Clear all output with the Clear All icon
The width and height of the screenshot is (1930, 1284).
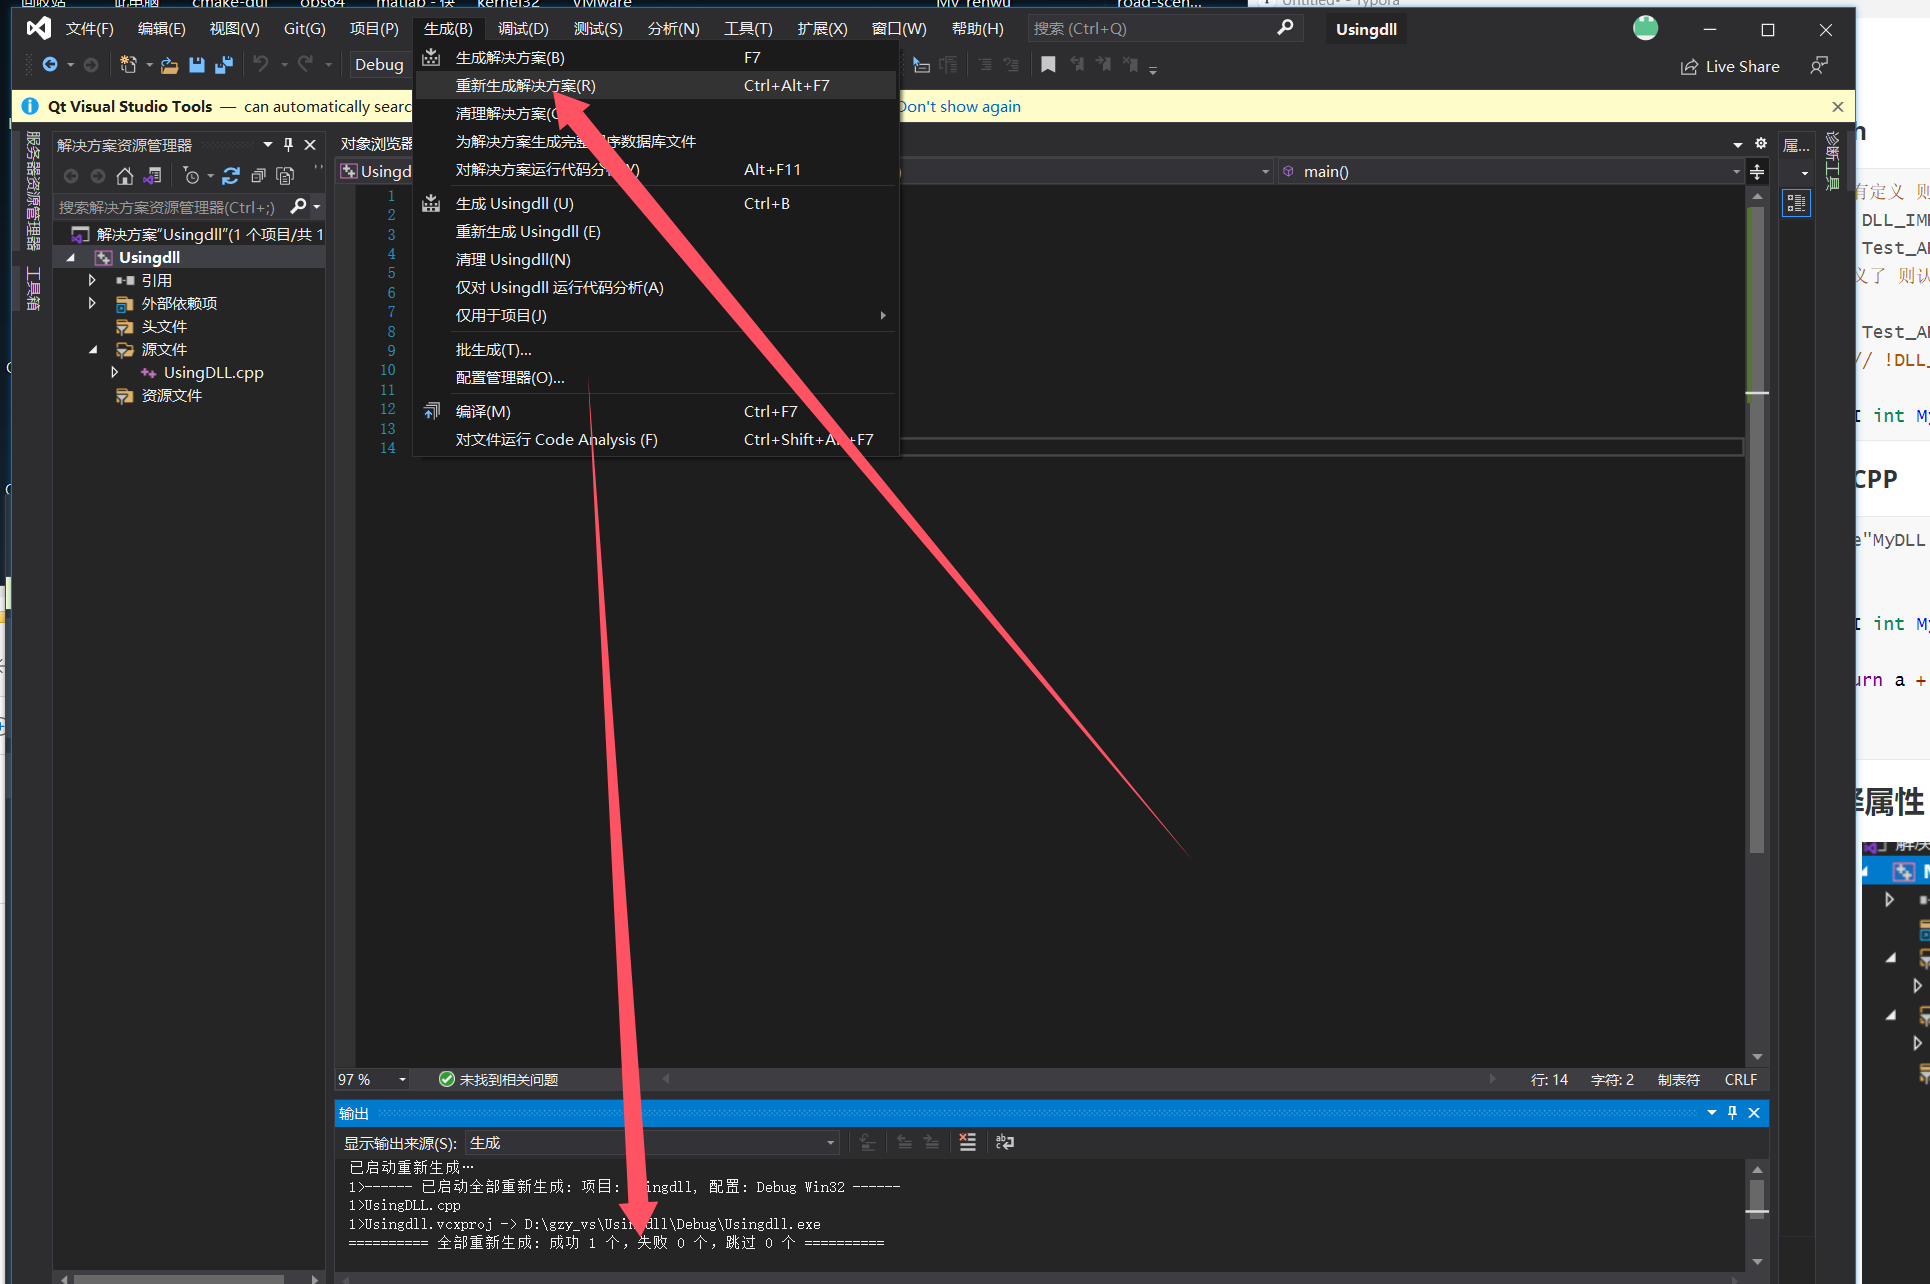click(967, 1142)
